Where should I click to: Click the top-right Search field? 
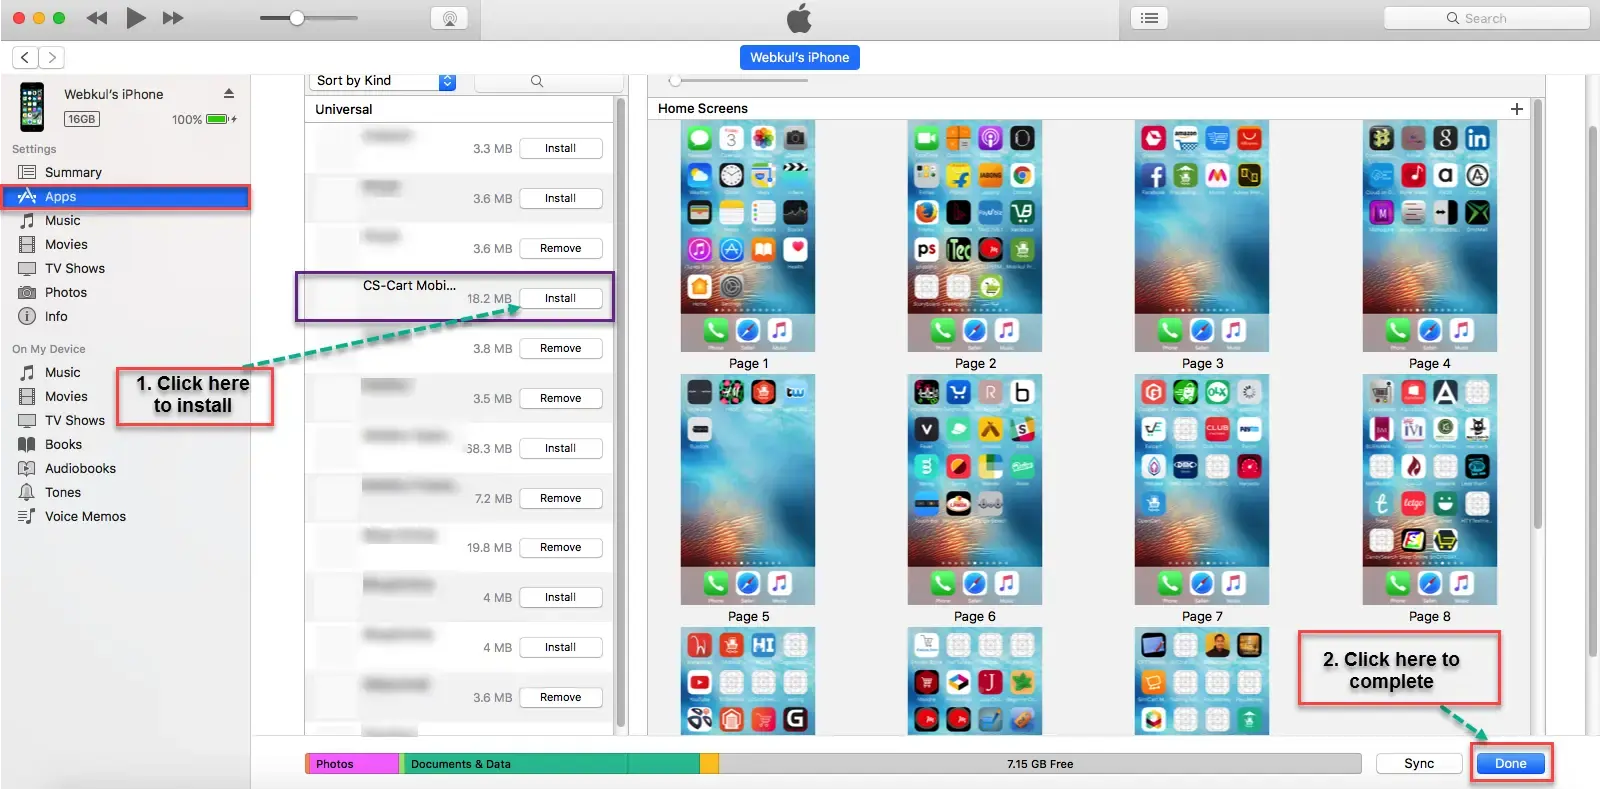point(1486,18)
